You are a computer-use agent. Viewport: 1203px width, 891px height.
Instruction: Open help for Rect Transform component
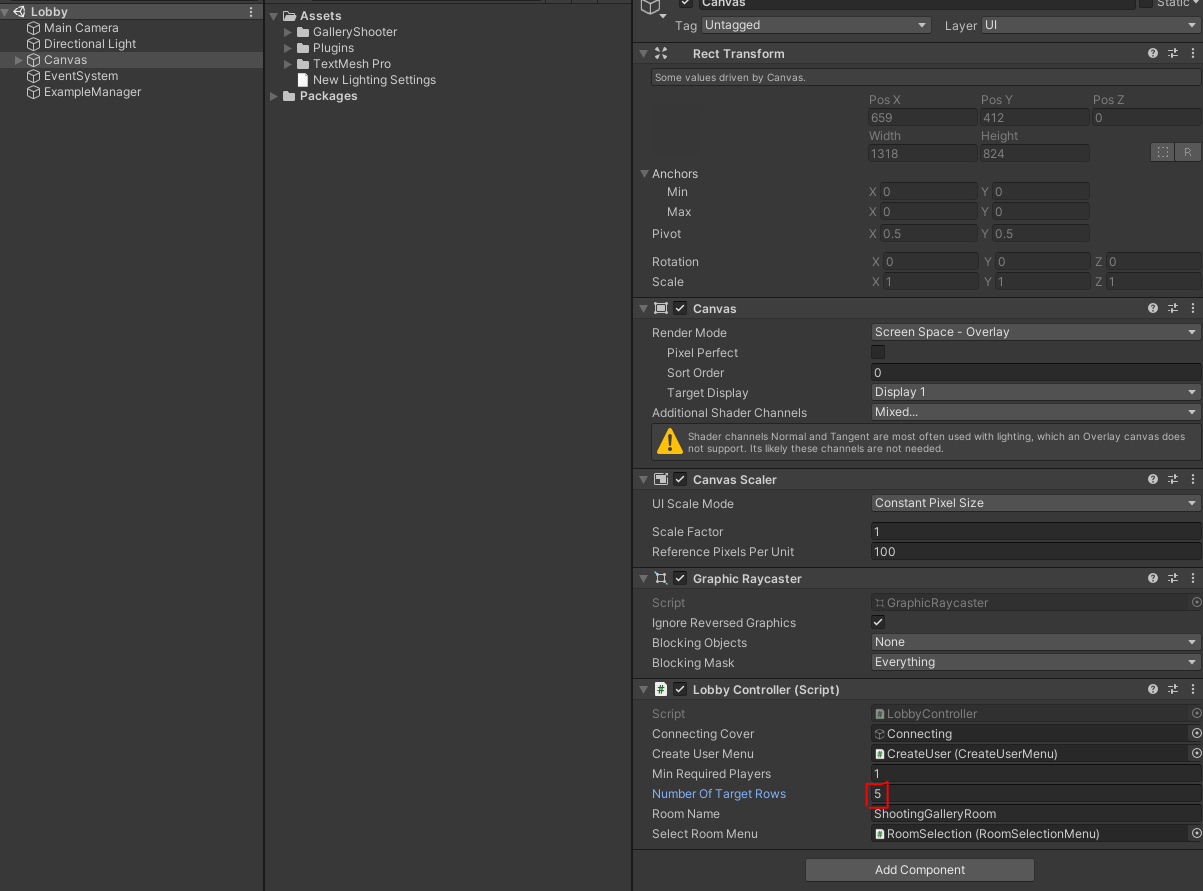point(1153,54)
